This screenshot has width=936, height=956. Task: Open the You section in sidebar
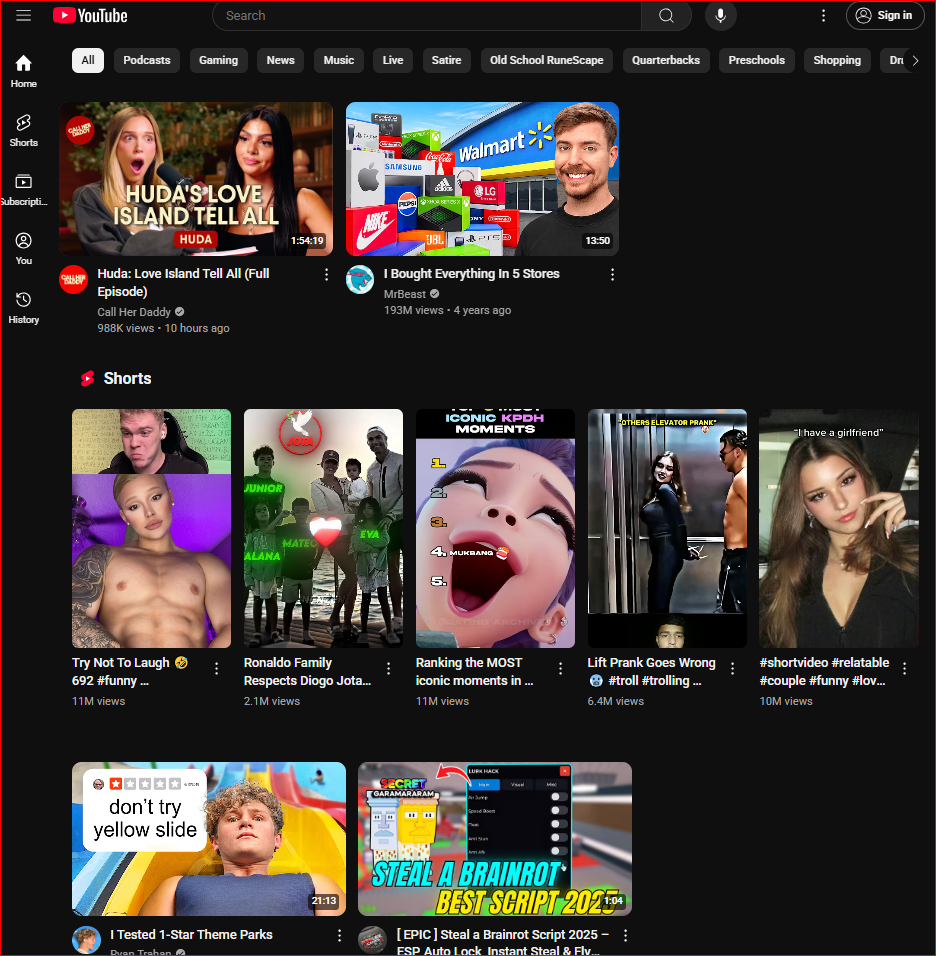click(23, 249)
